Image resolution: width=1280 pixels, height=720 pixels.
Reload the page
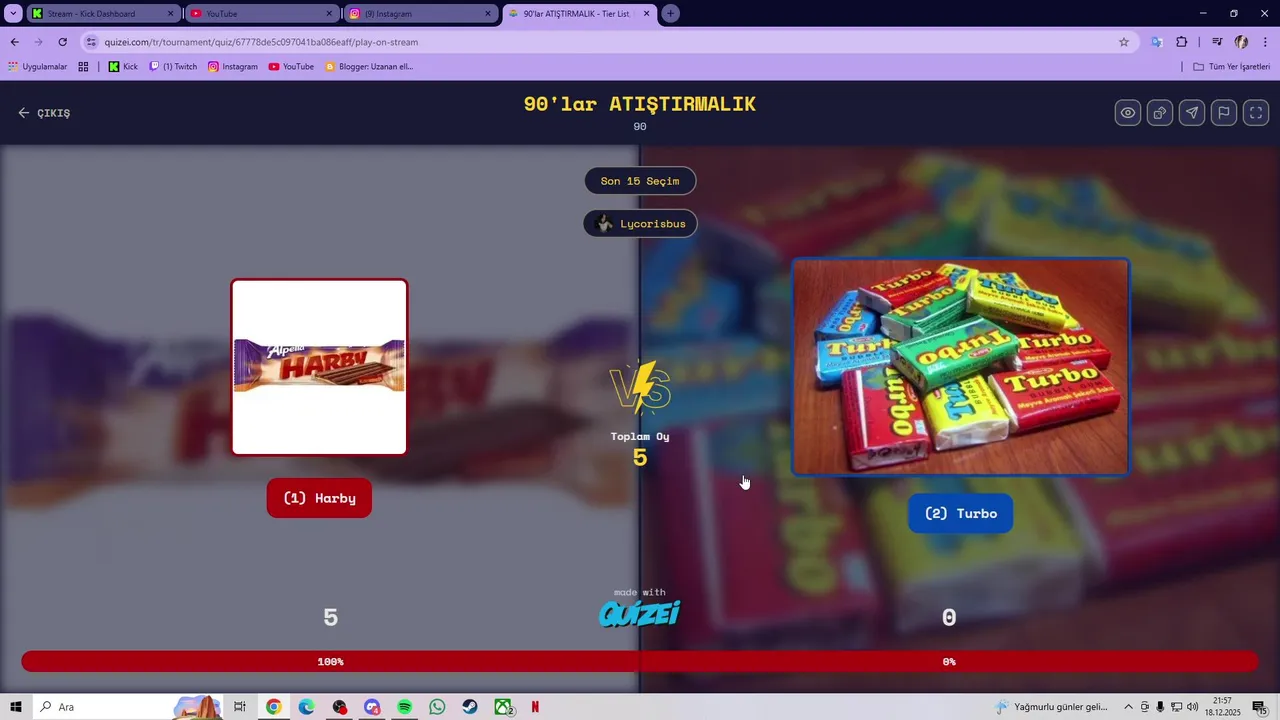62,42
